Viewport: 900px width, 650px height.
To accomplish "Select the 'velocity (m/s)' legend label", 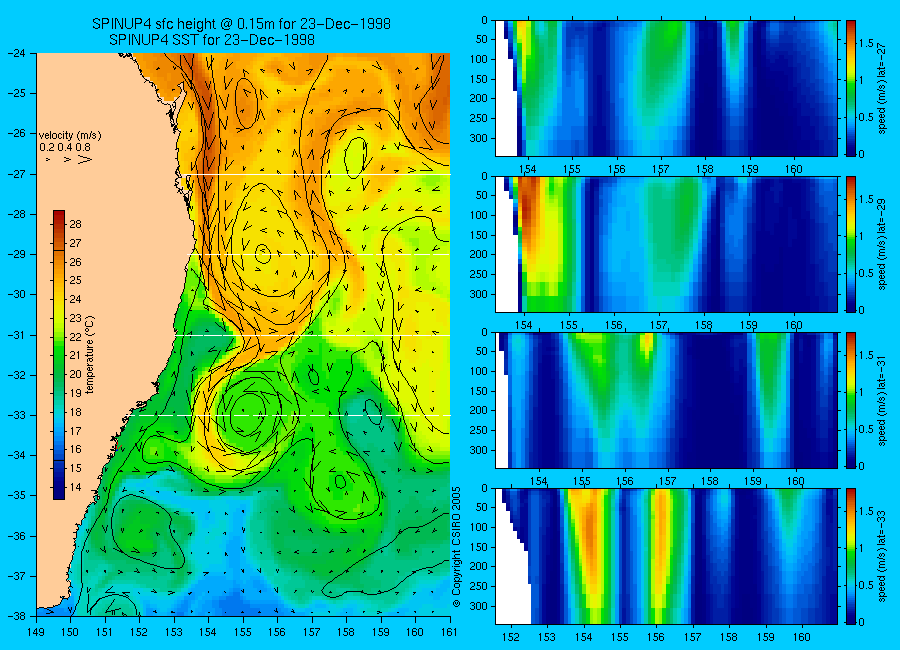I will (70, 136).
